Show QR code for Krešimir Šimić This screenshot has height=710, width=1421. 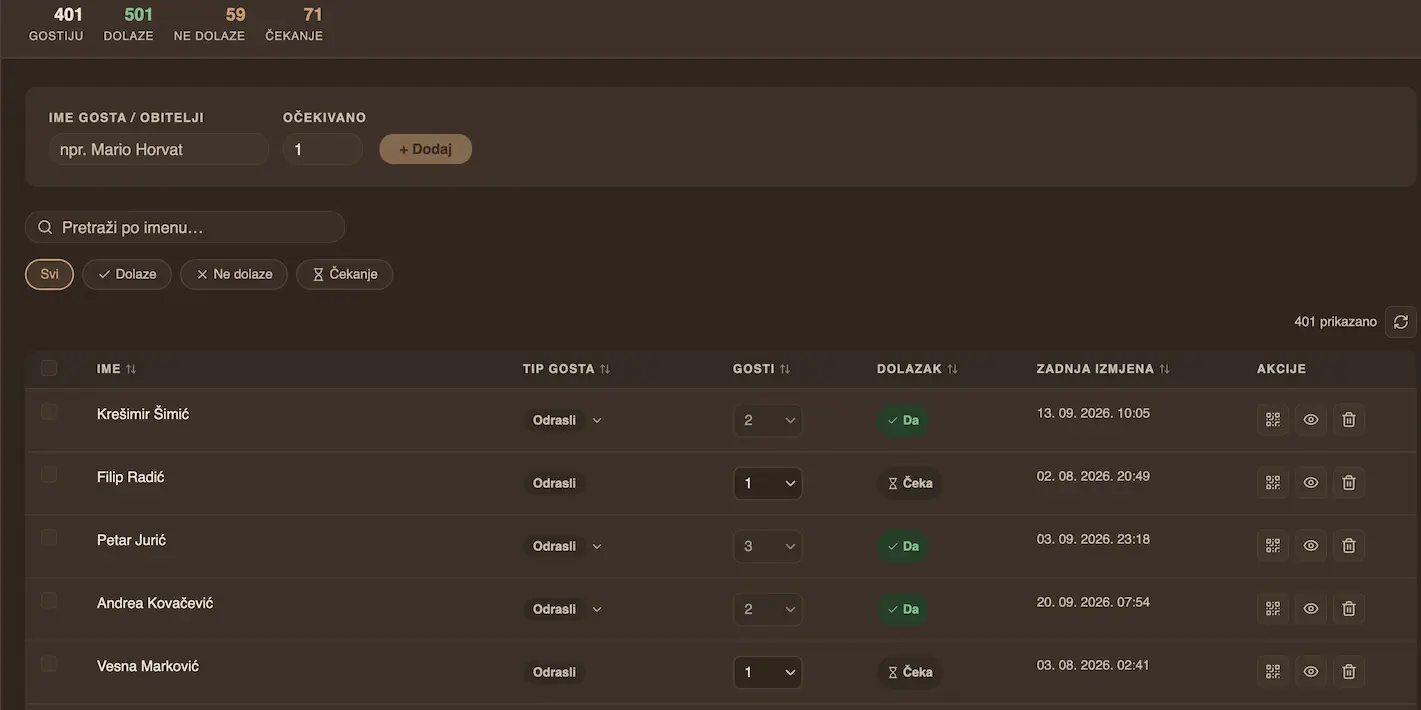point(1273,420)
